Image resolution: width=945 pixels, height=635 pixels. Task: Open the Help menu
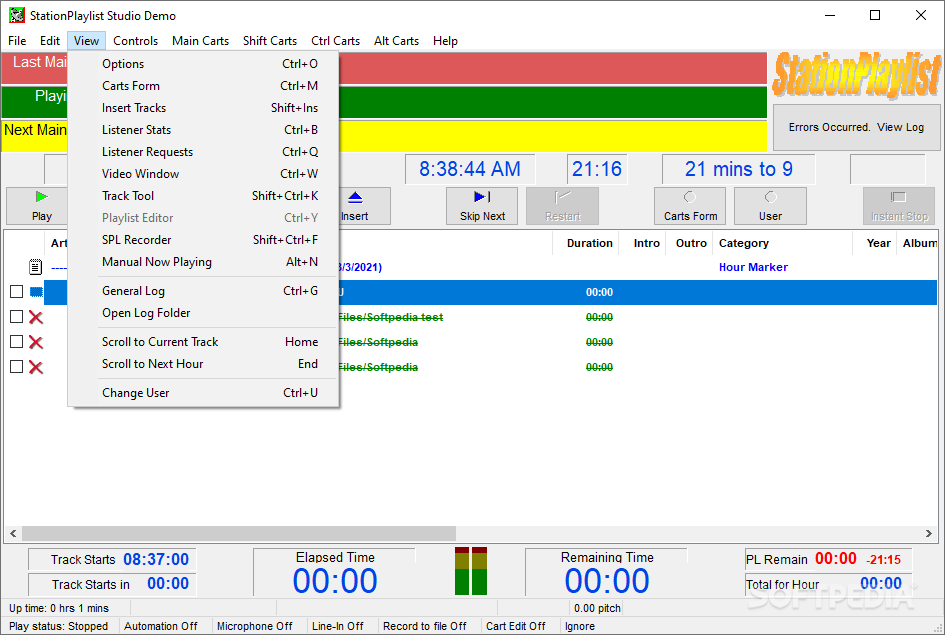pos(445,41)
